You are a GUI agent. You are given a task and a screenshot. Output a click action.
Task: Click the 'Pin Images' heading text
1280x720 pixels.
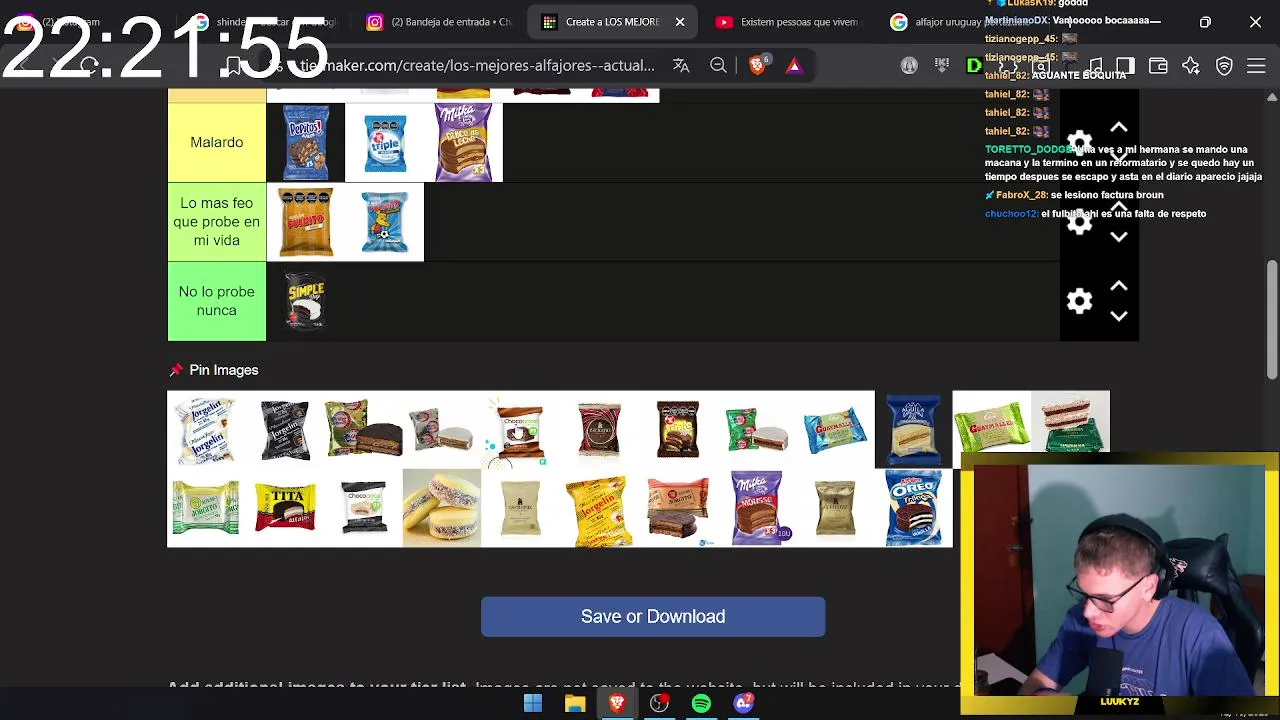pos(224,370)
